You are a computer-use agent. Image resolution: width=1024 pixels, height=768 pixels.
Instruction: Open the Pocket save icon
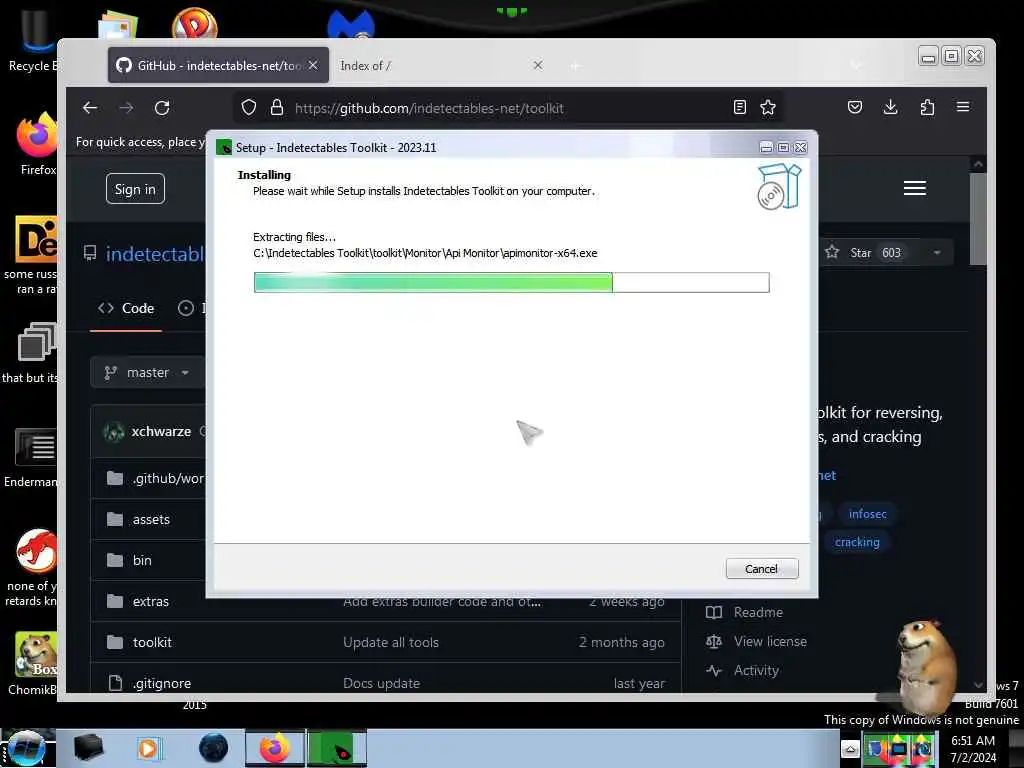point(855,107)
